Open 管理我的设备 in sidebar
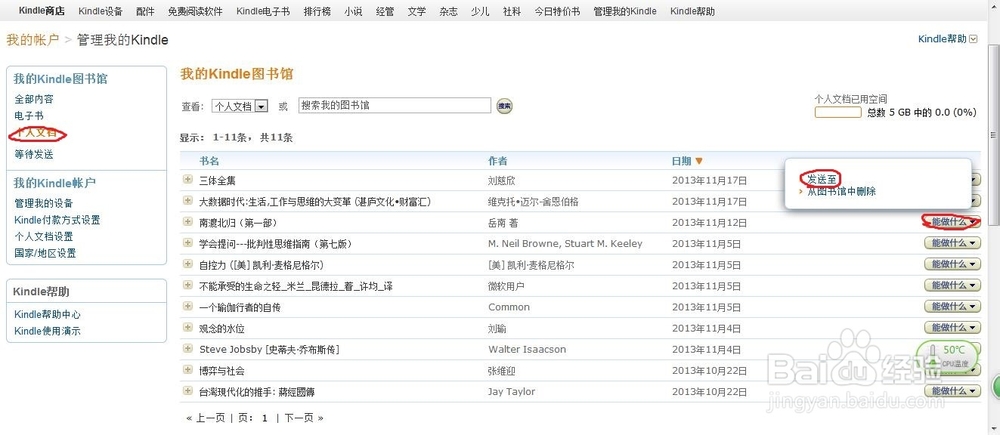 pos(43,203)
